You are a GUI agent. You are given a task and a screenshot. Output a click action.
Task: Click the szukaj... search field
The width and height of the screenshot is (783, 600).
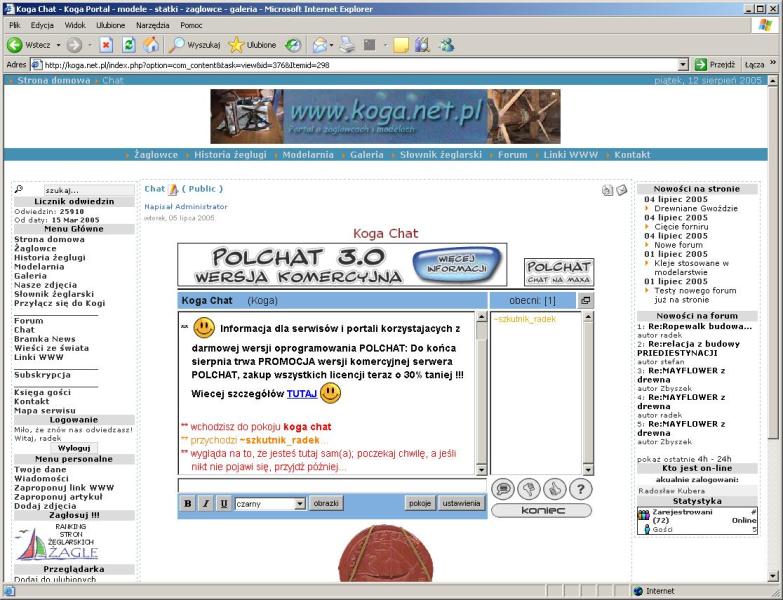pyautogui.click(x=89, y=190)
